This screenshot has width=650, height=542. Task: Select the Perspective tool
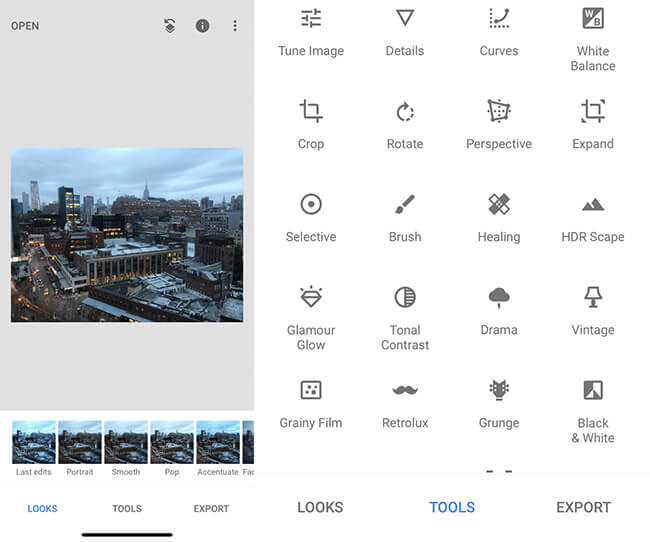click(499, 125)
